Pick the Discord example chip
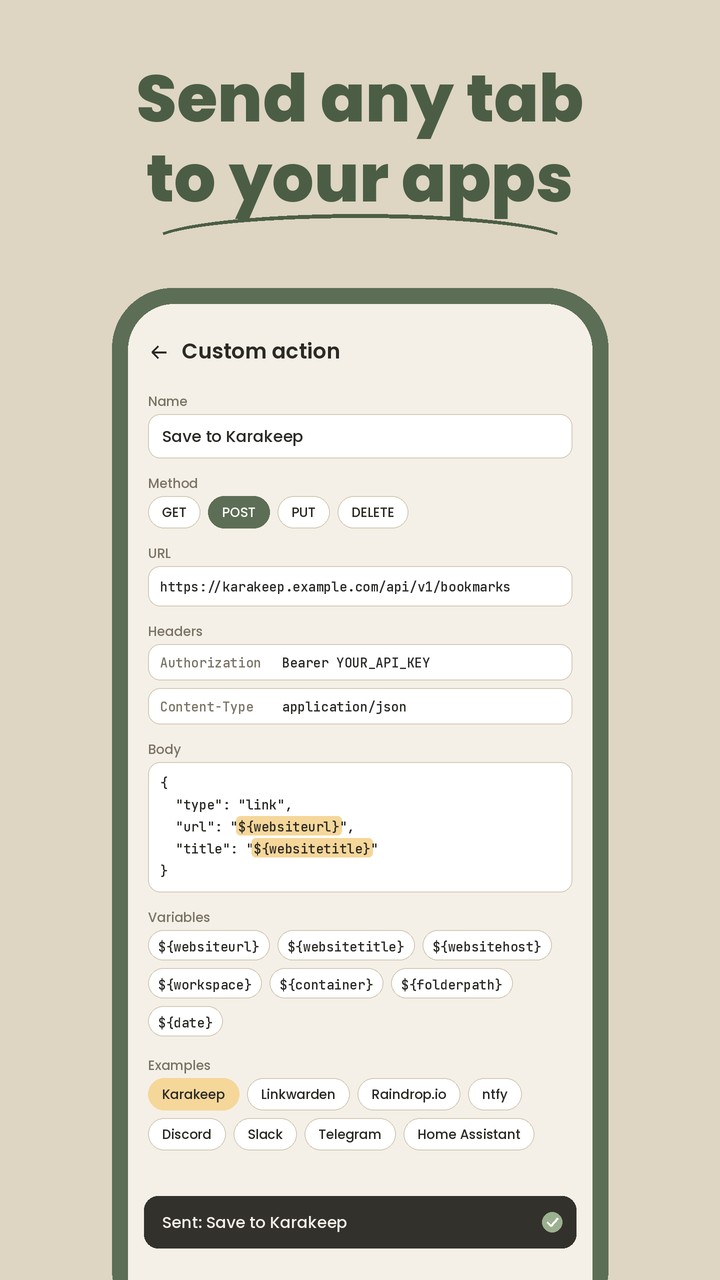 [187, 1134]
